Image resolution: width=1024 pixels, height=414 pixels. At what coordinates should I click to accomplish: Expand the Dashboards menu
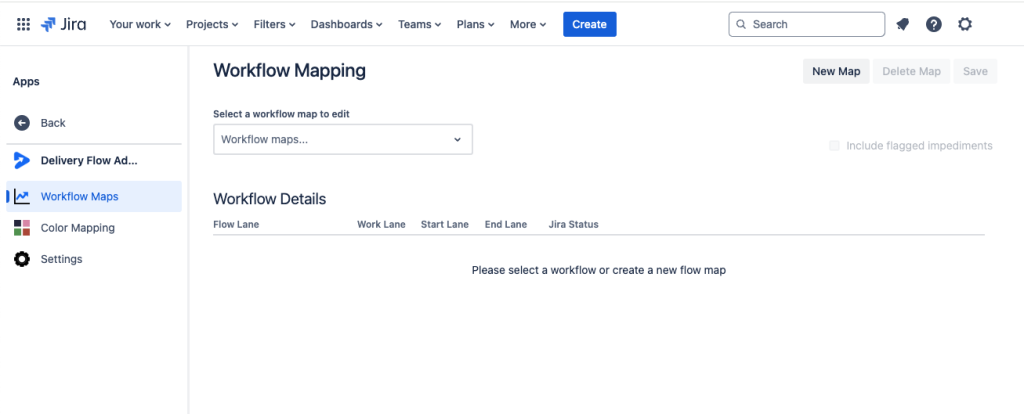pos(346,24)
